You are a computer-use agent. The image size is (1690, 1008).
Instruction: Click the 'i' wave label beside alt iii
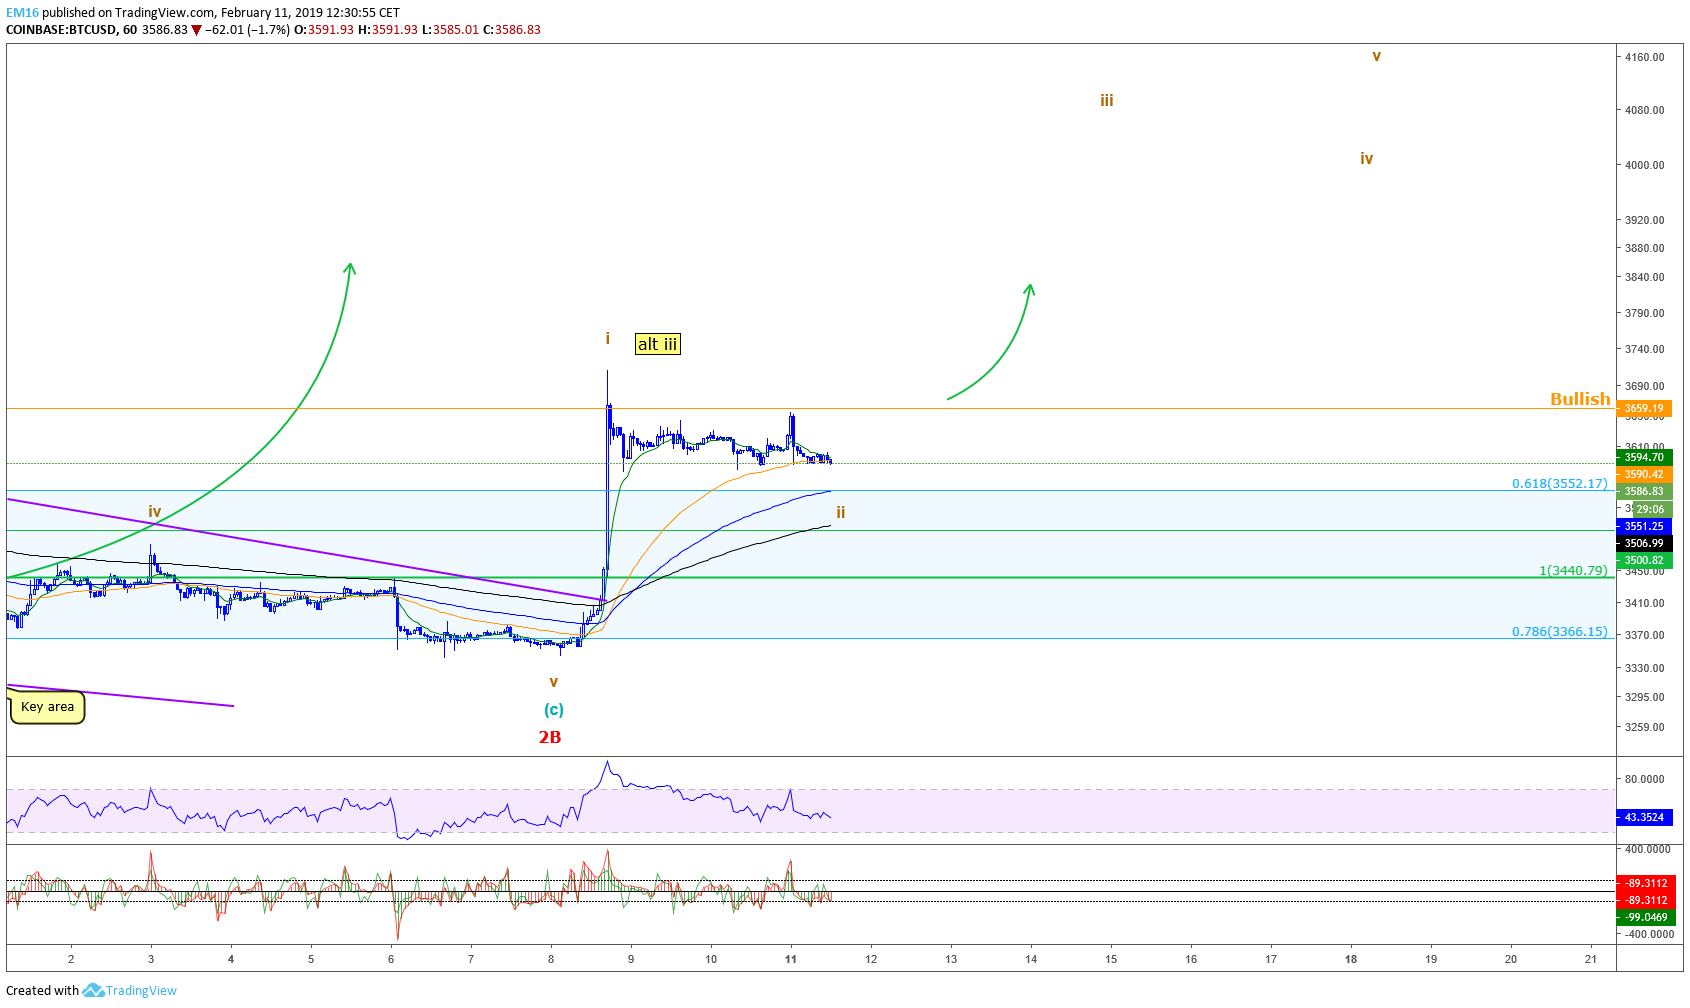607,339
